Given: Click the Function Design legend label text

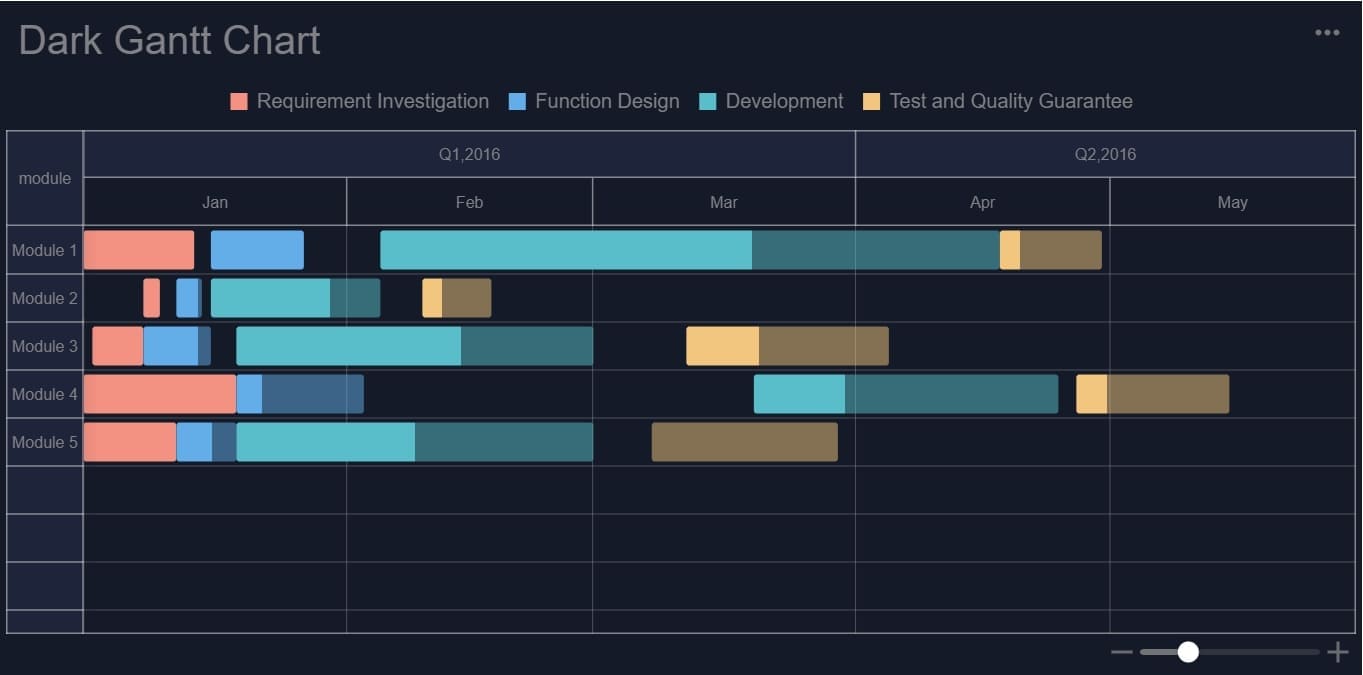Looking at the screenshot, I should [607, 101].
